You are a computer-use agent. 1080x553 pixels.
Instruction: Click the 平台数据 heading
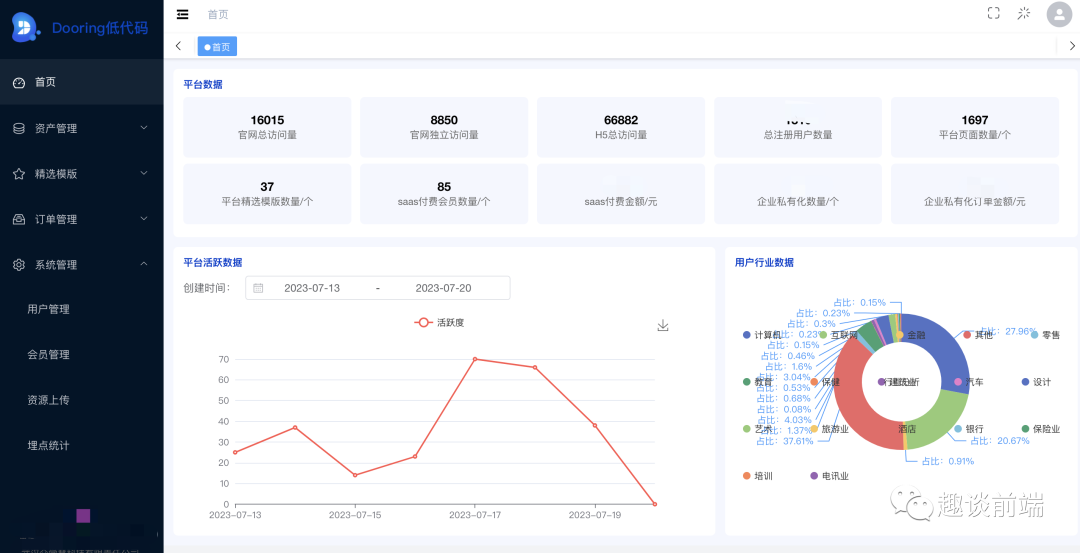tap(202, 85)
